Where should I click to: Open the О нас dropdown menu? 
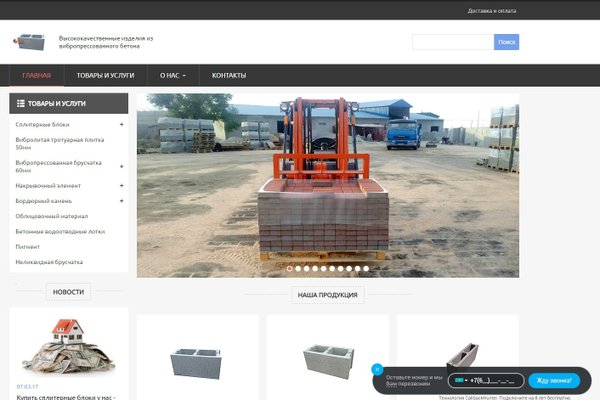(x=173, y=76)
